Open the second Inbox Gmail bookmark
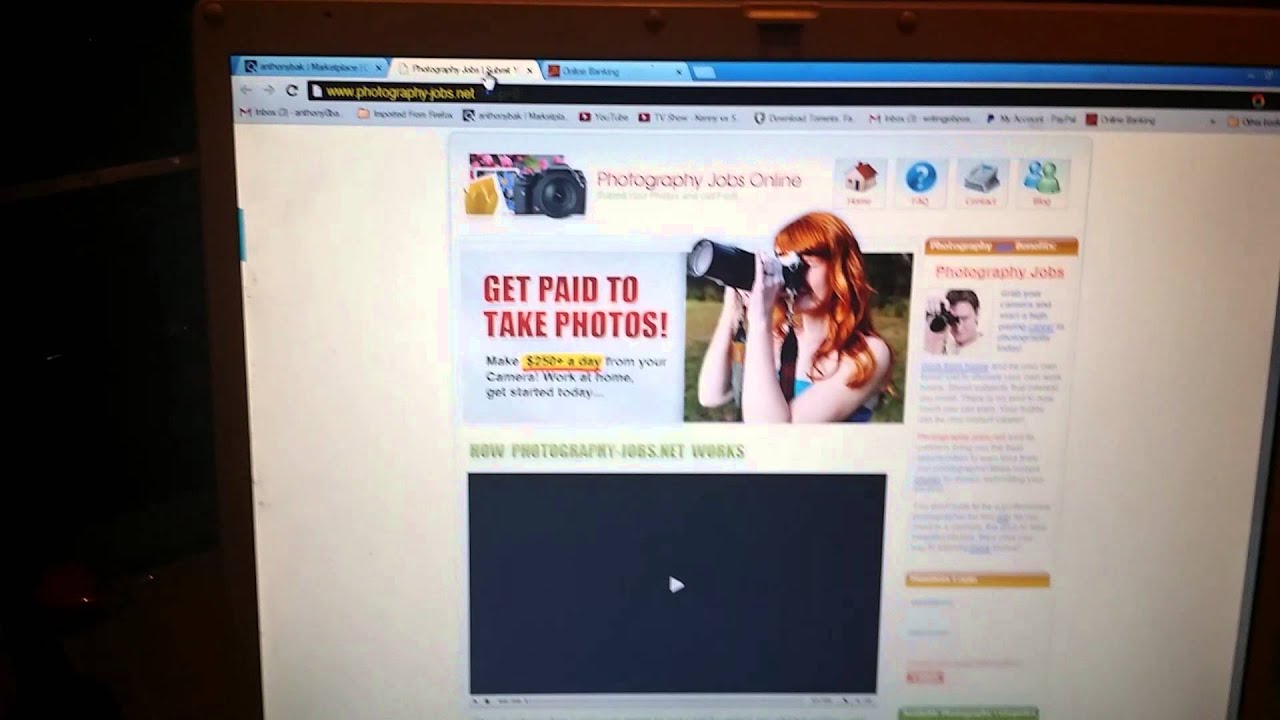 (x=920, y=119)
